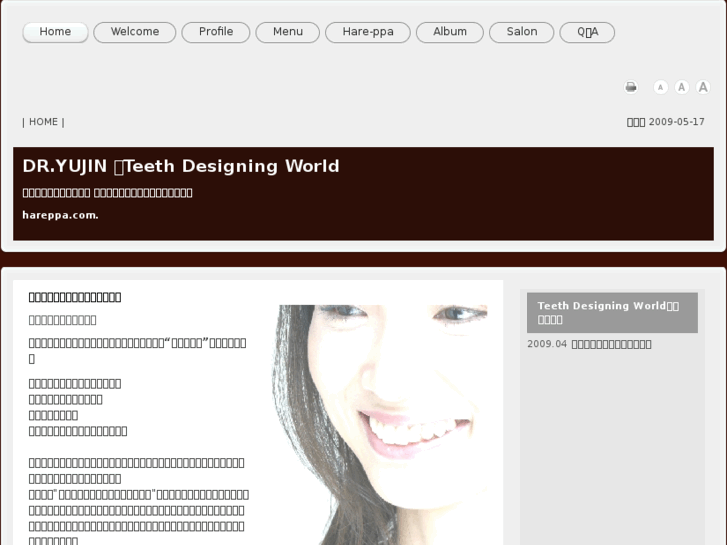Open the Welcome page
Viewport: 727px width, 545px height.
pos(134,32)
